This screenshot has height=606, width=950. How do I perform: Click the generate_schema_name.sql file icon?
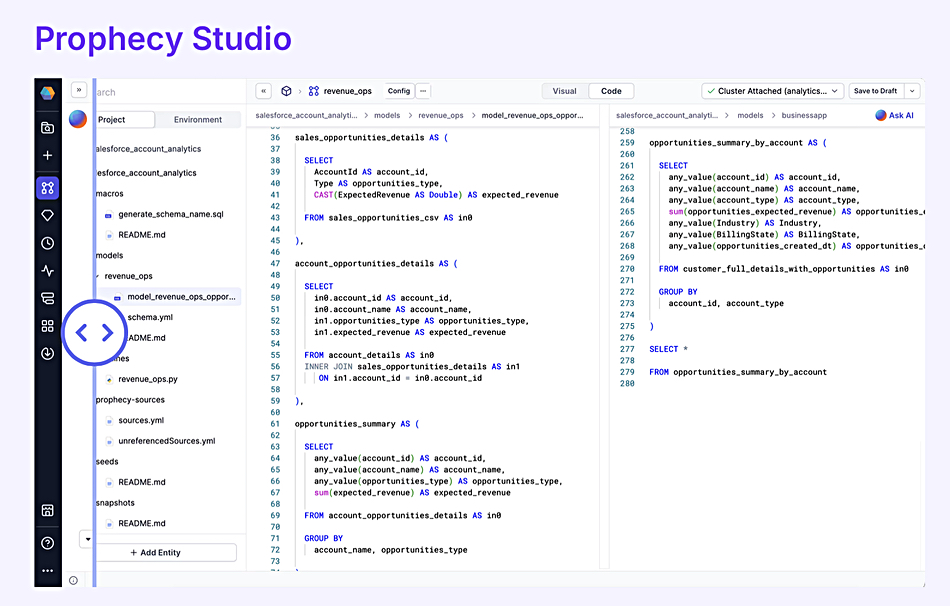[x=108, y=215]
